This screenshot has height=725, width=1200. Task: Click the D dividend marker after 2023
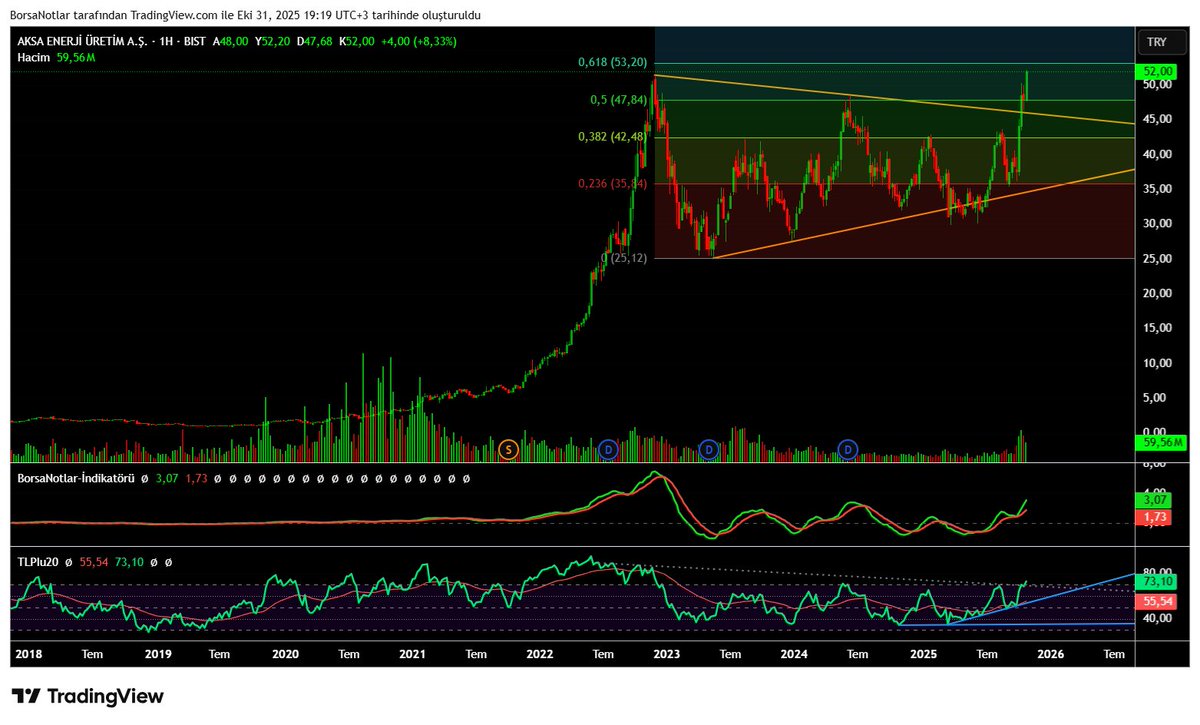pyautogui.click(x=710, y=450)
